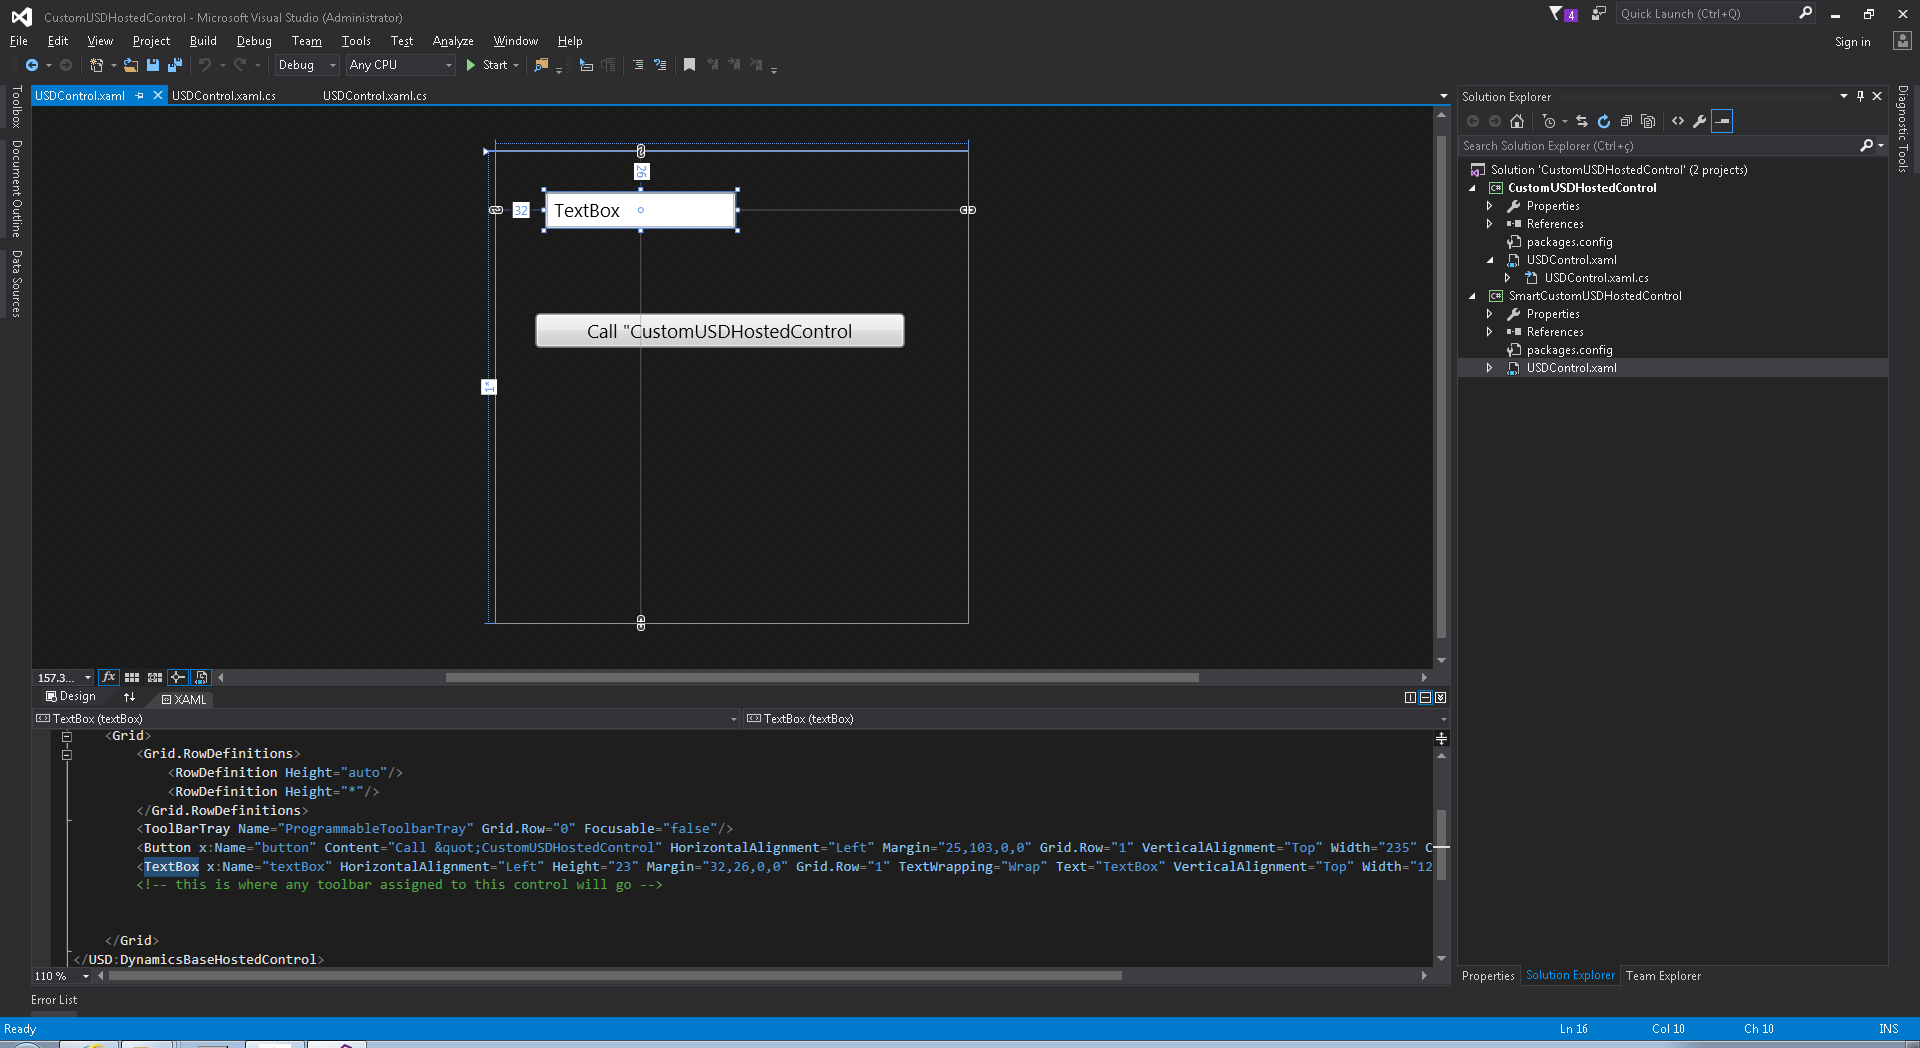This screenshot has height=1048, width=1920.
Task: Open the Any CPU platform dropdown
Action: point(400,65)
